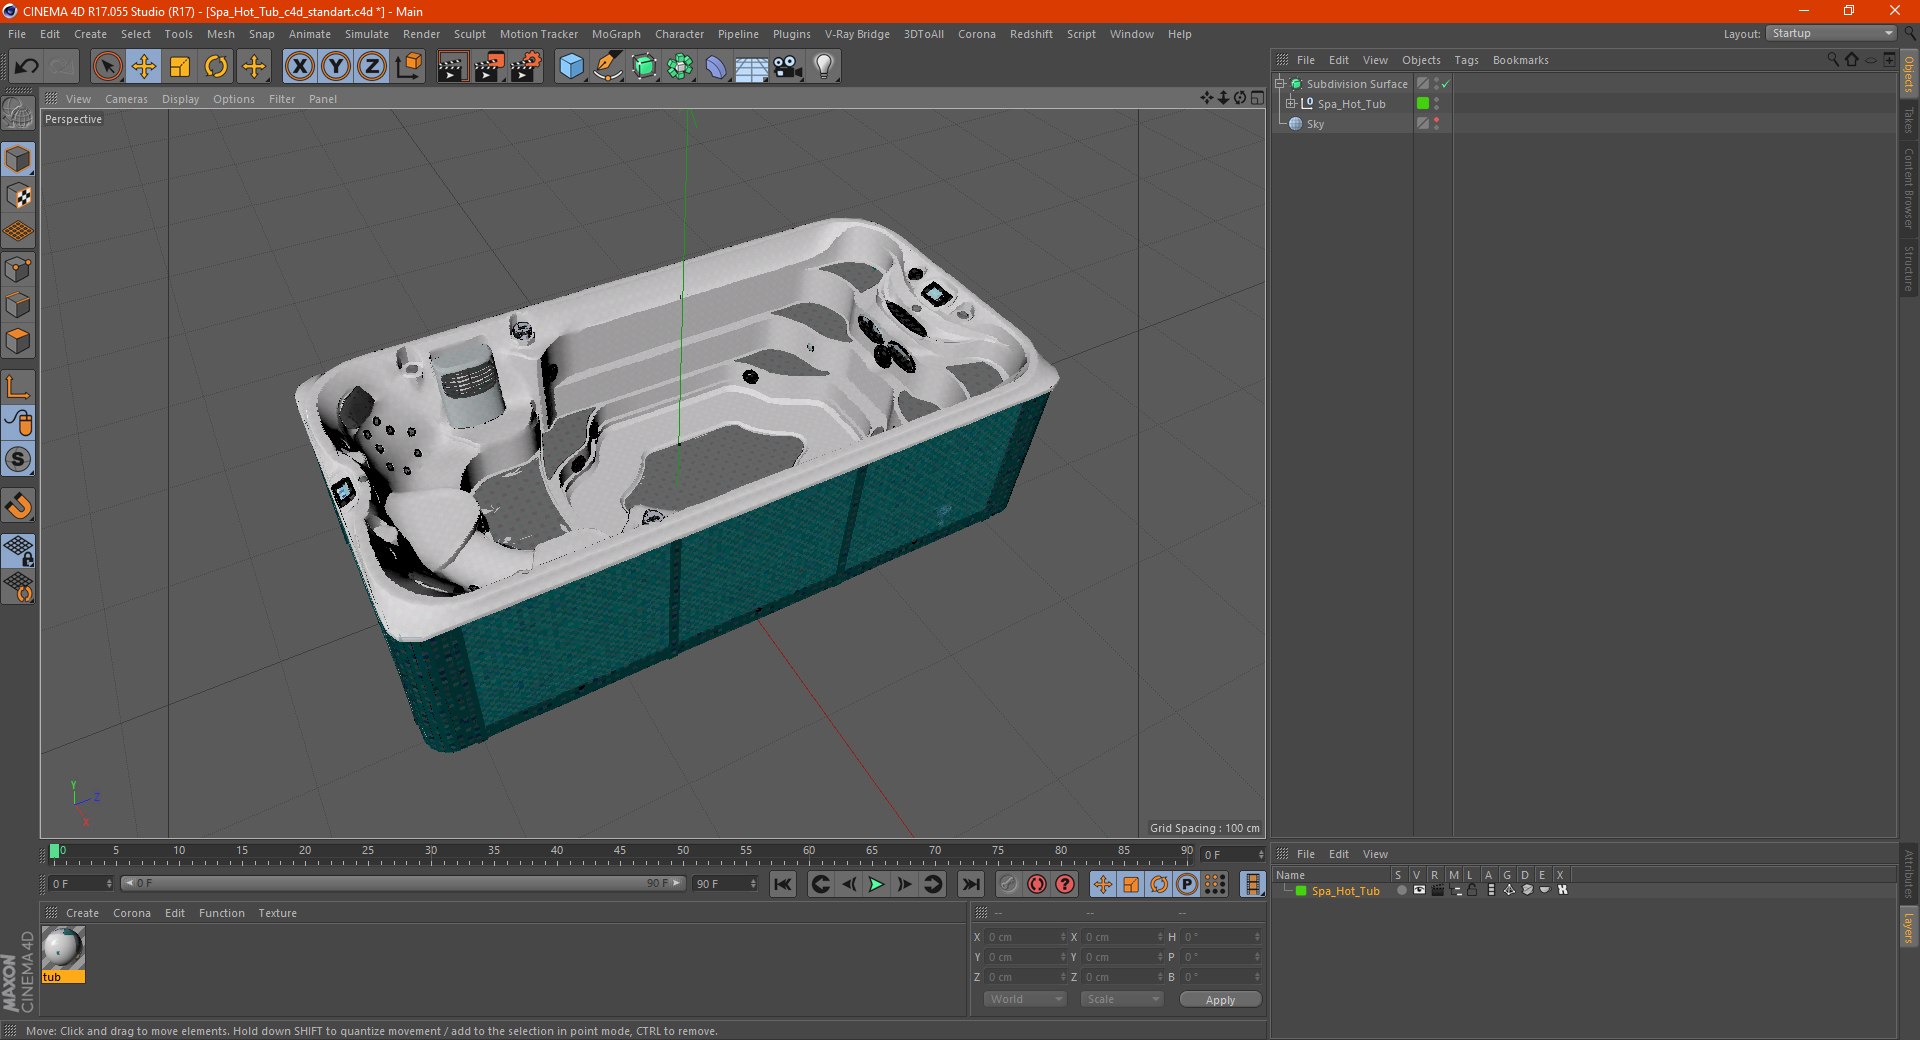The image size is (1920, 1040).
Task: Toggle Spa_Hot_Tub layer view visibility icon
Action: tap(1419, 890)
